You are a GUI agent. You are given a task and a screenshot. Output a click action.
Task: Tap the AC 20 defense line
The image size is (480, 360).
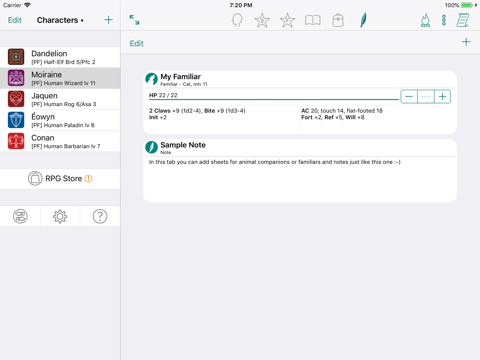click(342, 111)
